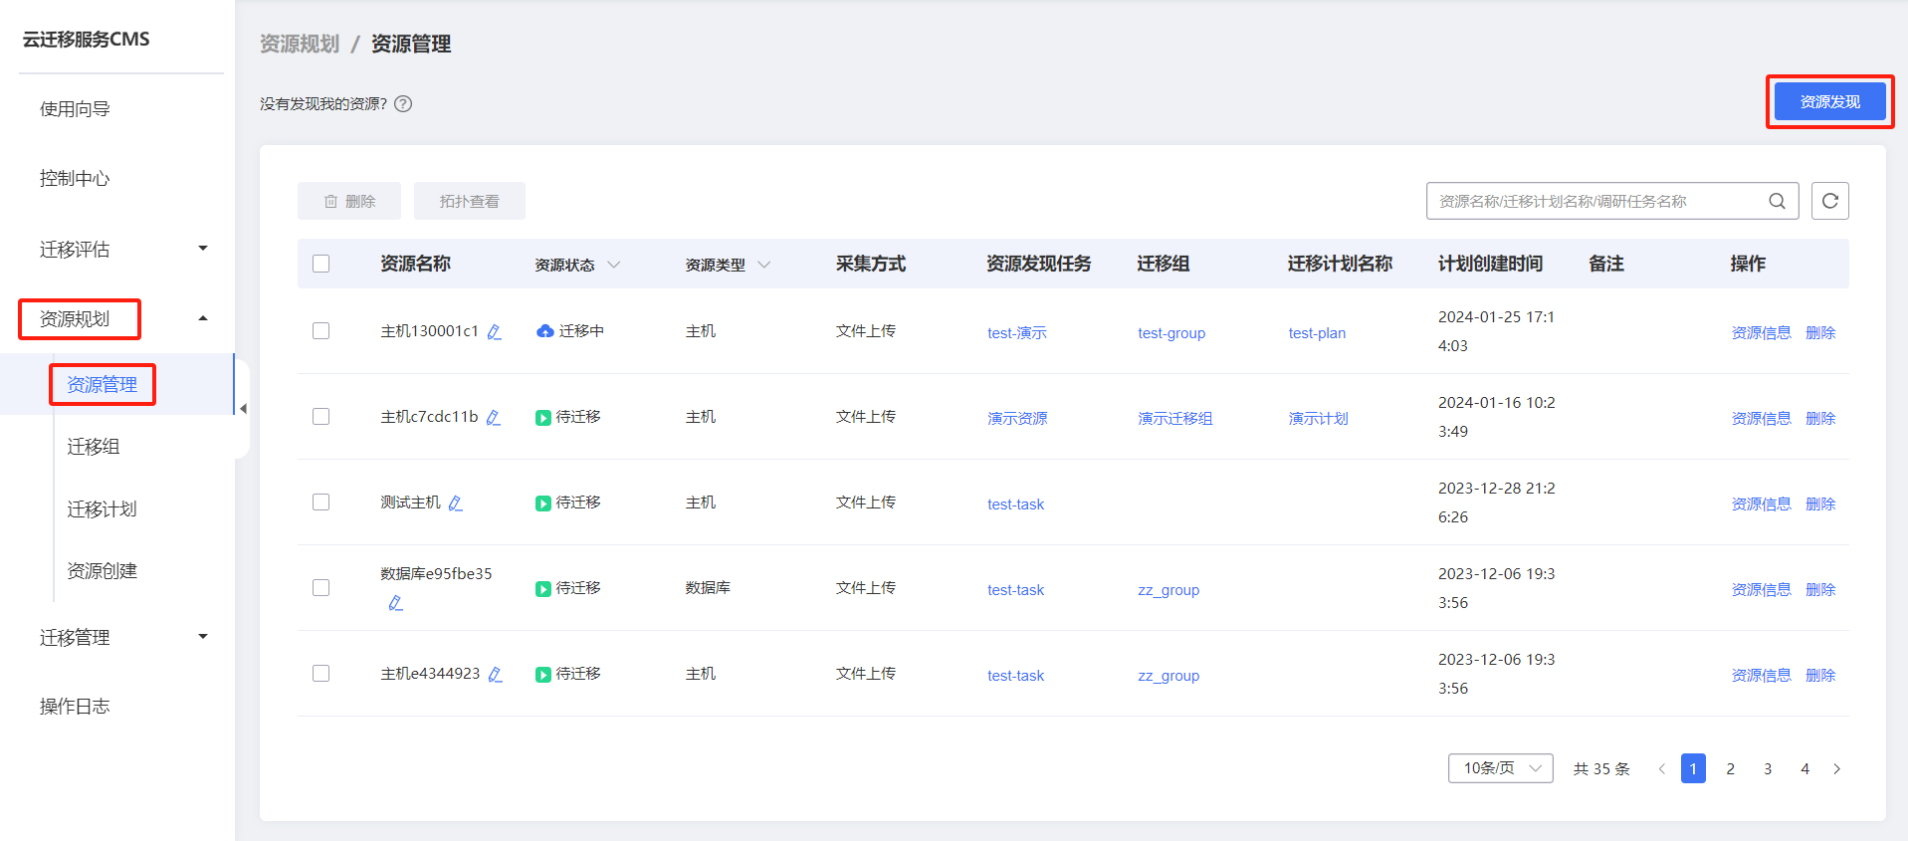Viewport: 1908px width, 841px height.
Task: Delete row 主机c7cdc11b via 删除 link
Action: [x=1820, y=419]
